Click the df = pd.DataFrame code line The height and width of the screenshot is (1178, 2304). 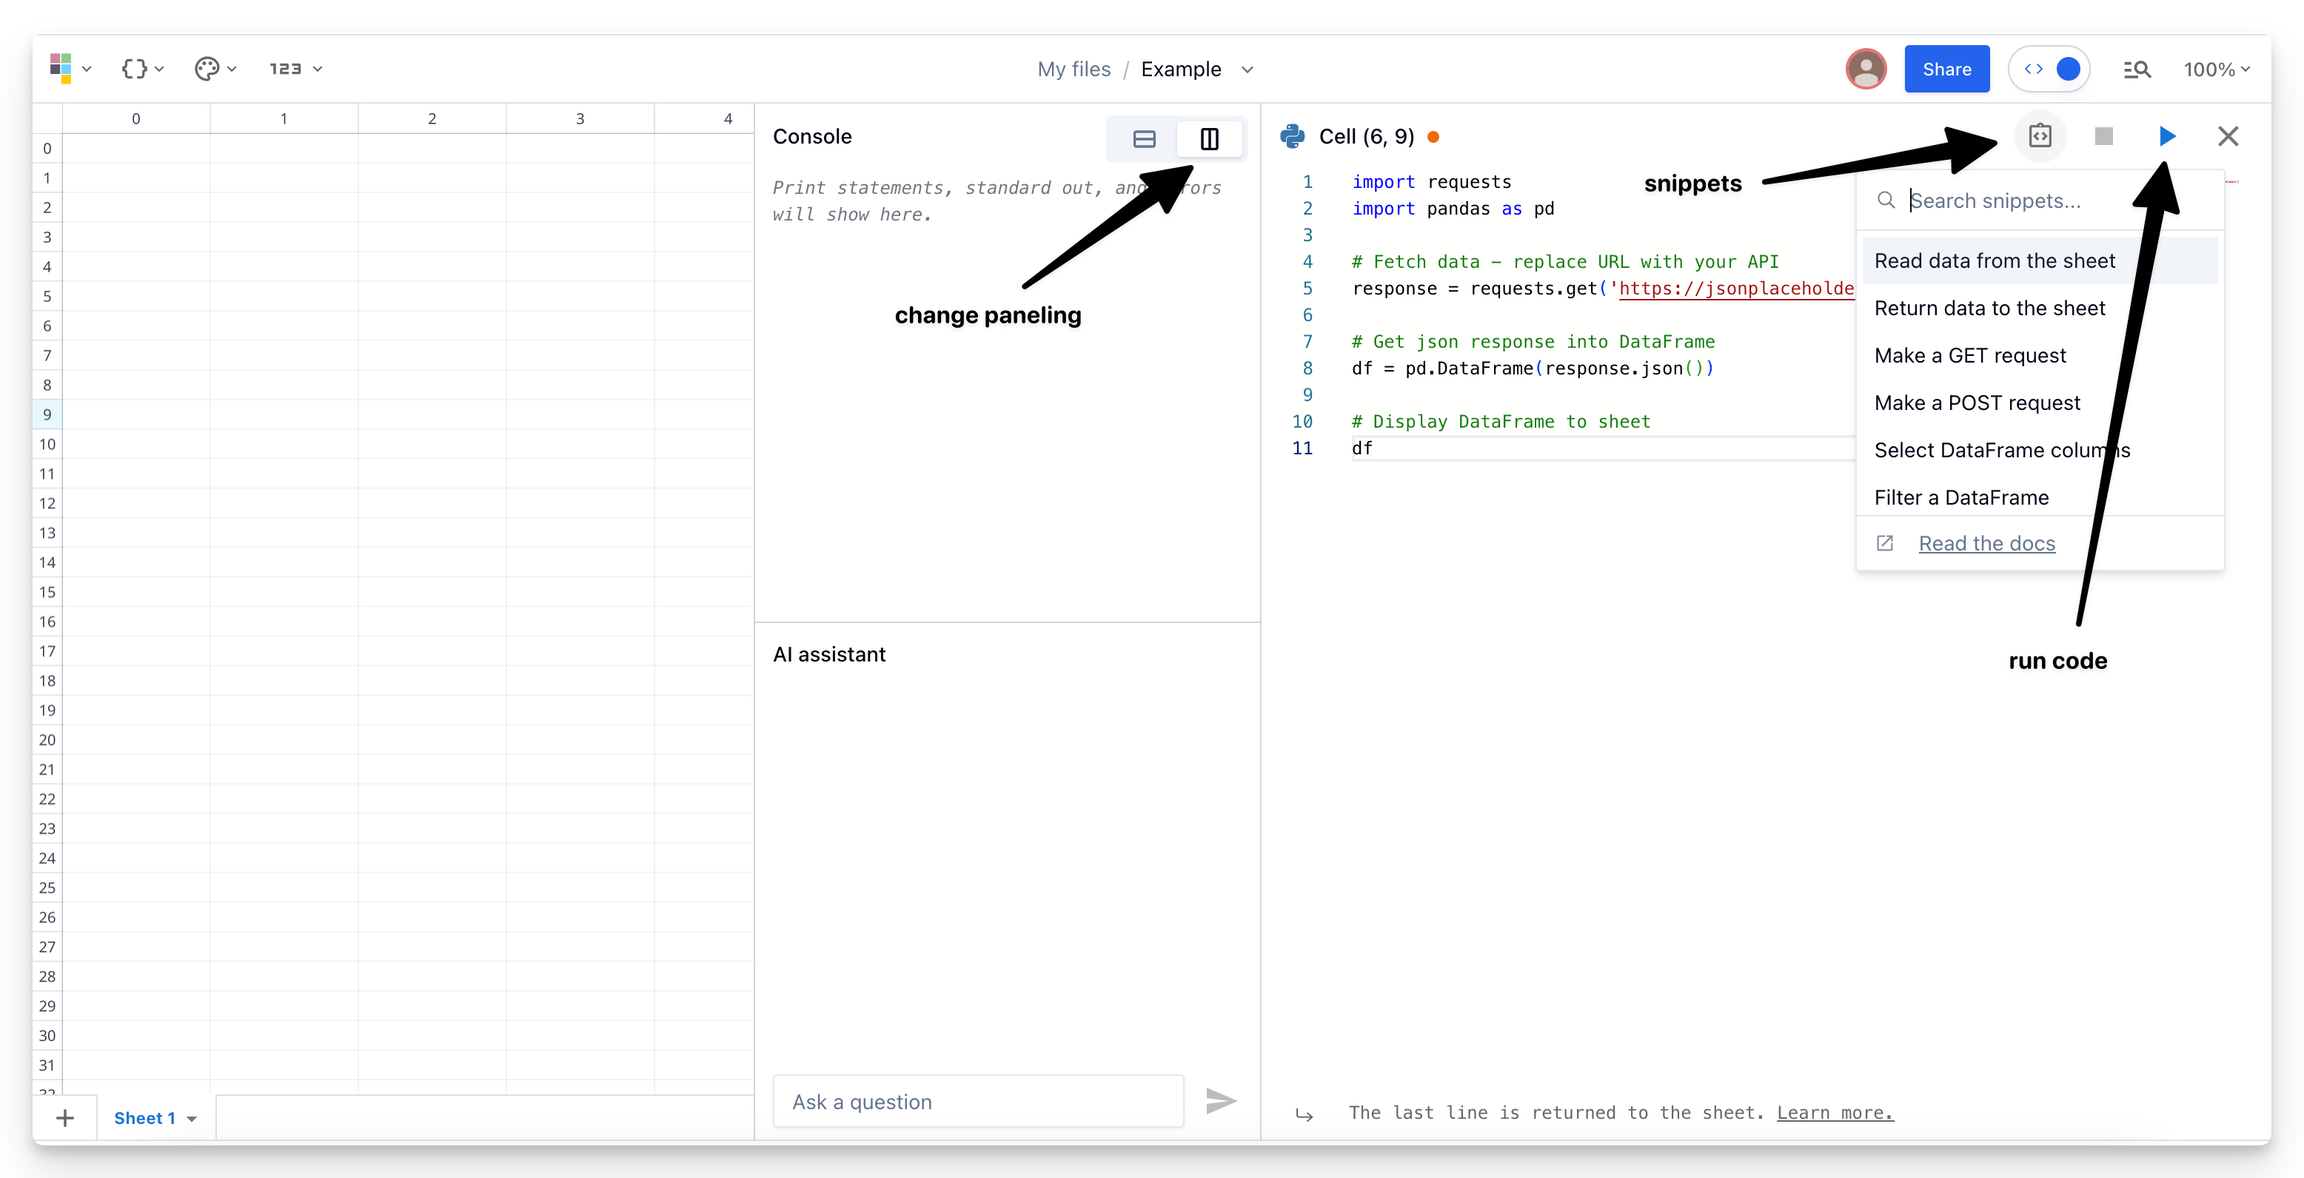tap(1533, 368)
